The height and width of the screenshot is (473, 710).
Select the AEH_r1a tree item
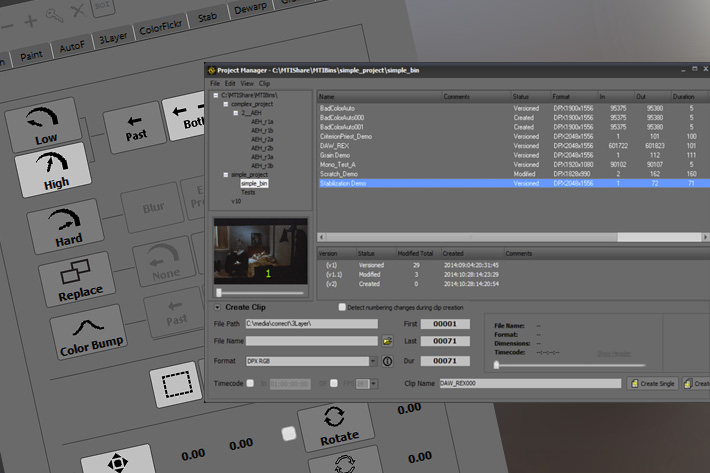click(262, 122)
